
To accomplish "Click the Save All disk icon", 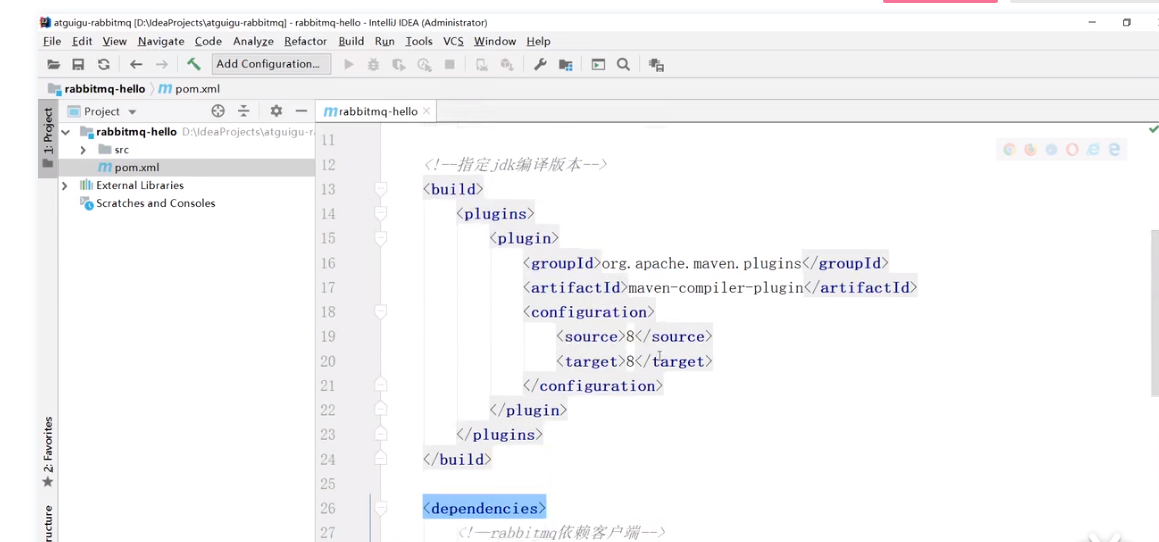I will coord(78,64).
